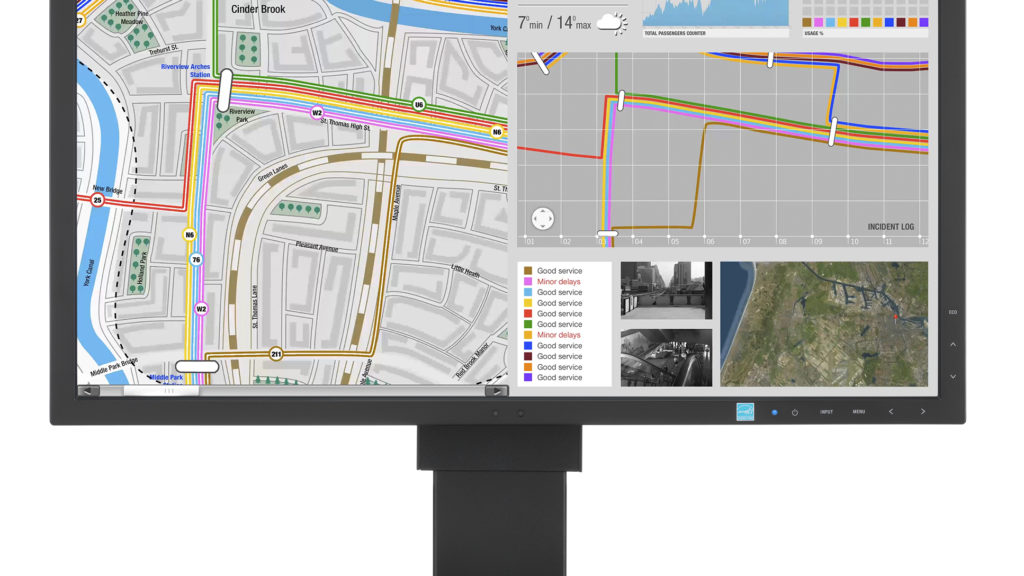Click the 06 hour timeline marker
The image size is (1024, 576).
point(709,240)
